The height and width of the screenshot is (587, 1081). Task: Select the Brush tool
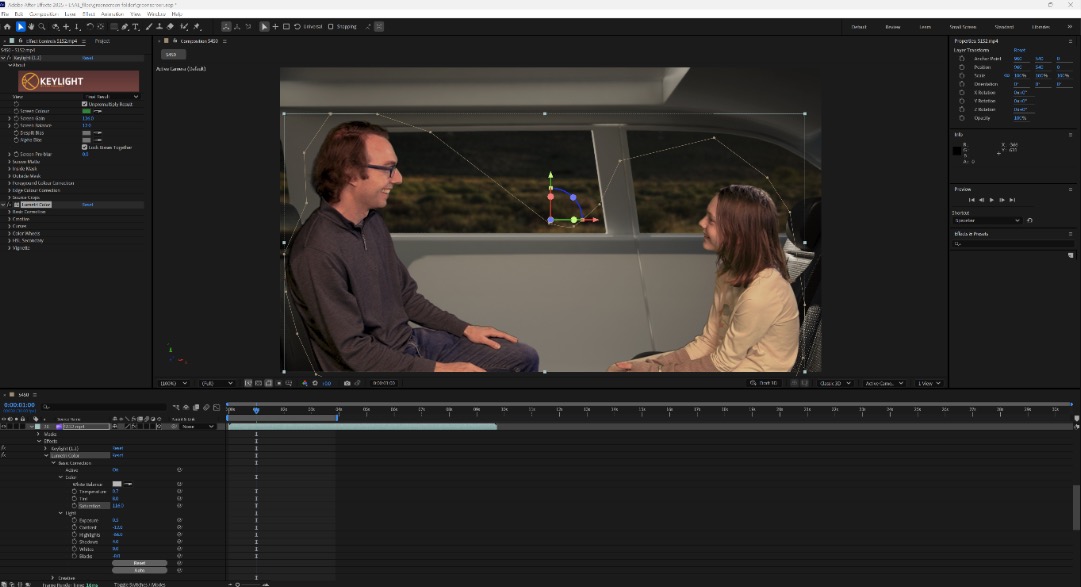149,27
